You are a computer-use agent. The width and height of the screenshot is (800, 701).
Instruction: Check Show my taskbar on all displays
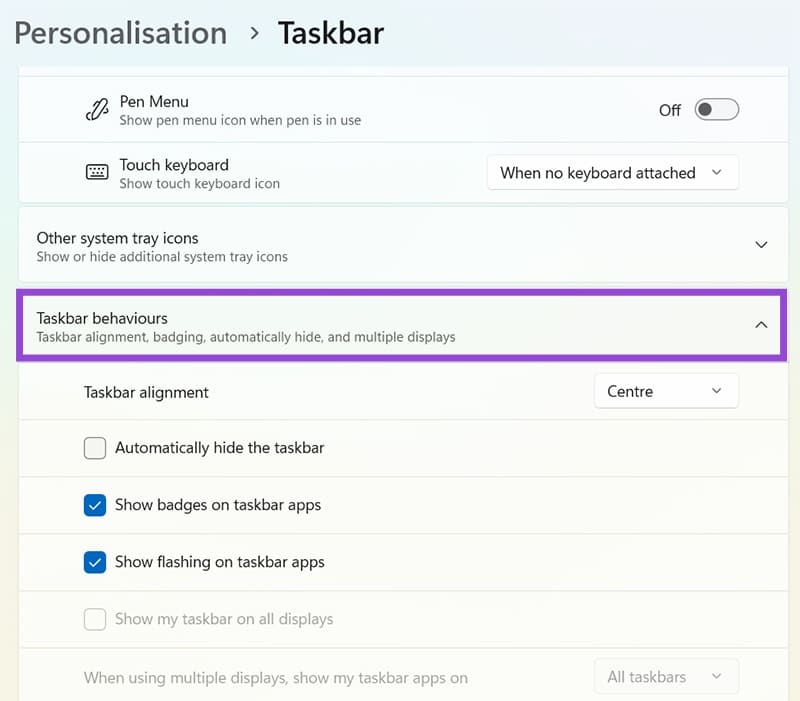(x=95, y=619)
